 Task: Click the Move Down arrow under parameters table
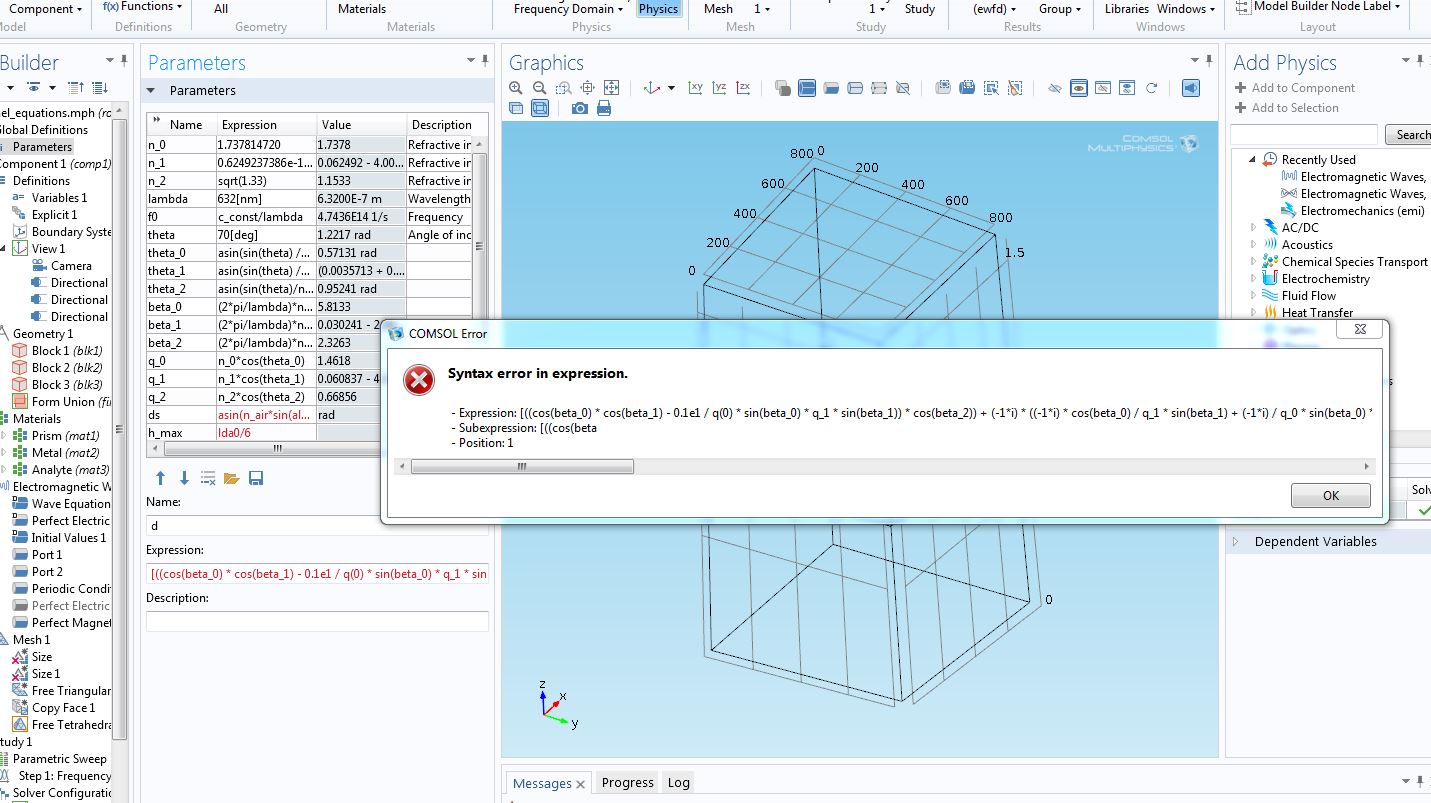[184, 478]
